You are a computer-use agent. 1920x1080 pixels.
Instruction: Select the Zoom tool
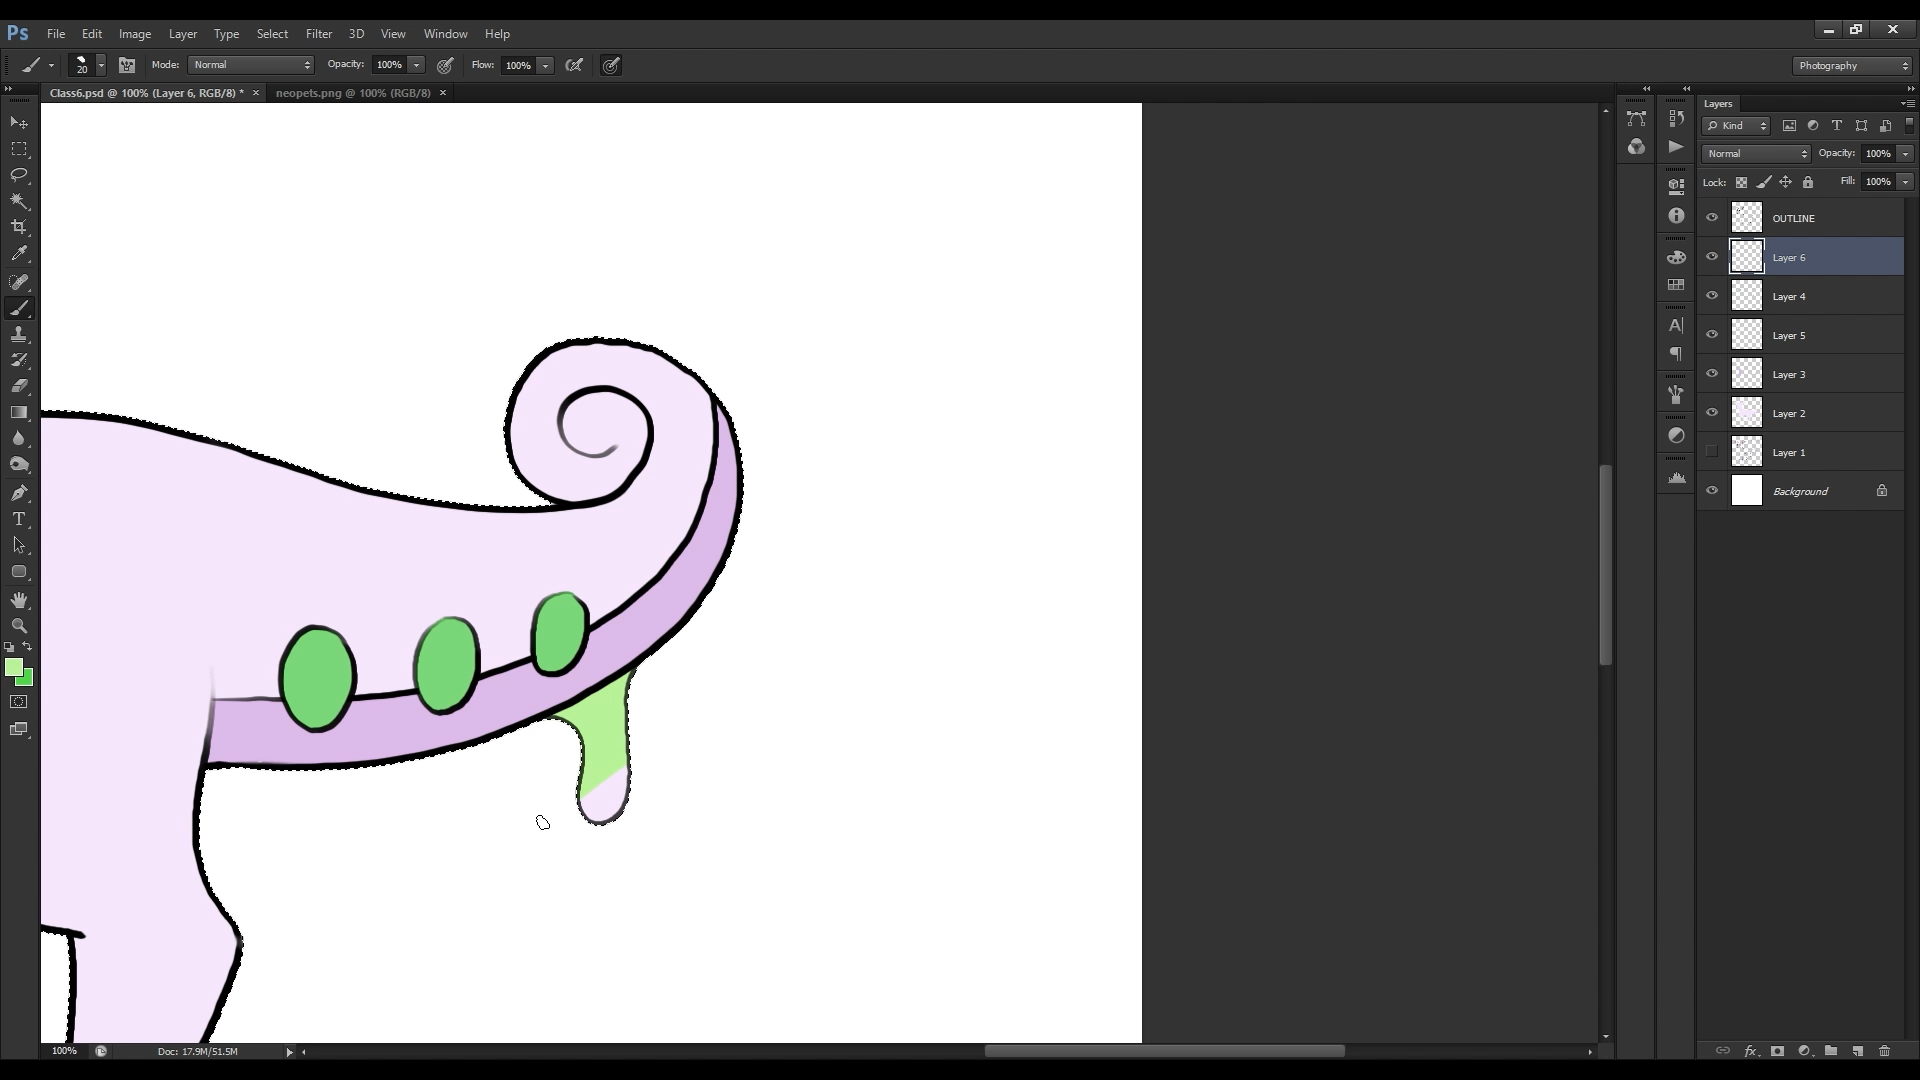pyautogui.click(x=19, y=626)
